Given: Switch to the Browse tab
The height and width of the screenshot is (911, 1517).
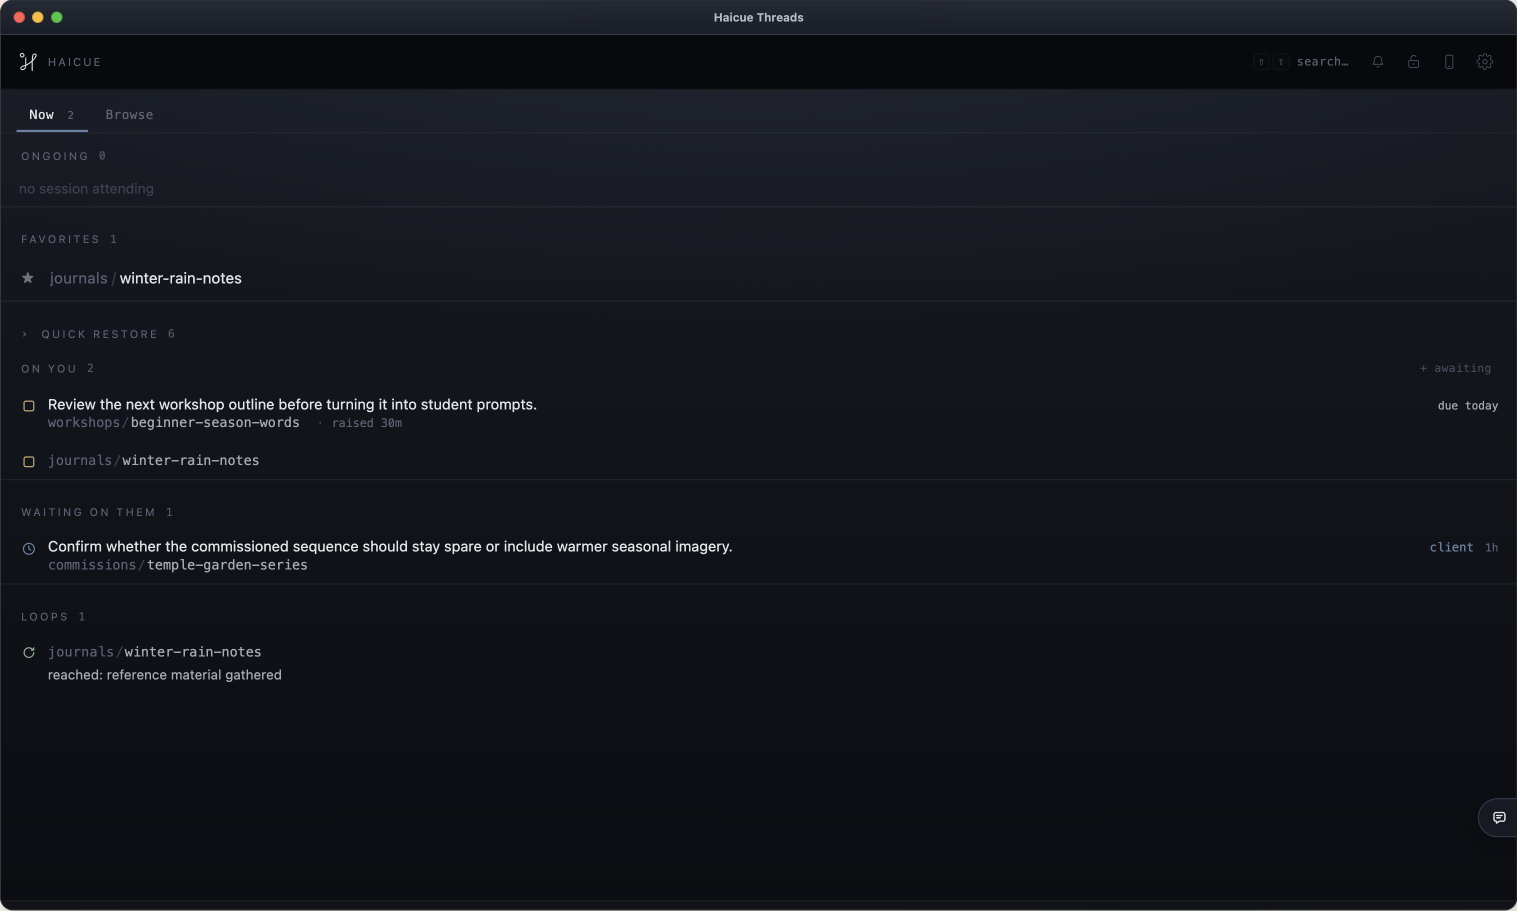Looking at the screenshot, I should pos(129,115).
